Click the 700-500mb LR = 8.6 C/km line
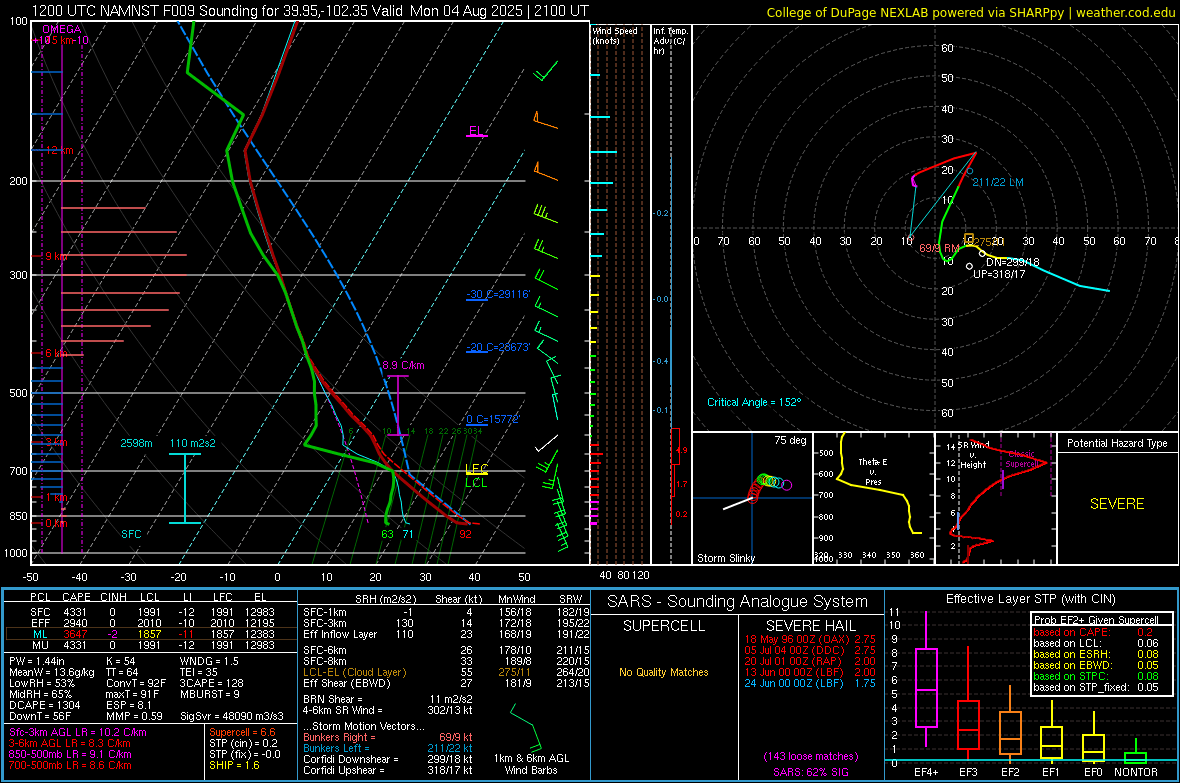Image resolution: width=1180 pixels, height=783 pixels. 70,765
